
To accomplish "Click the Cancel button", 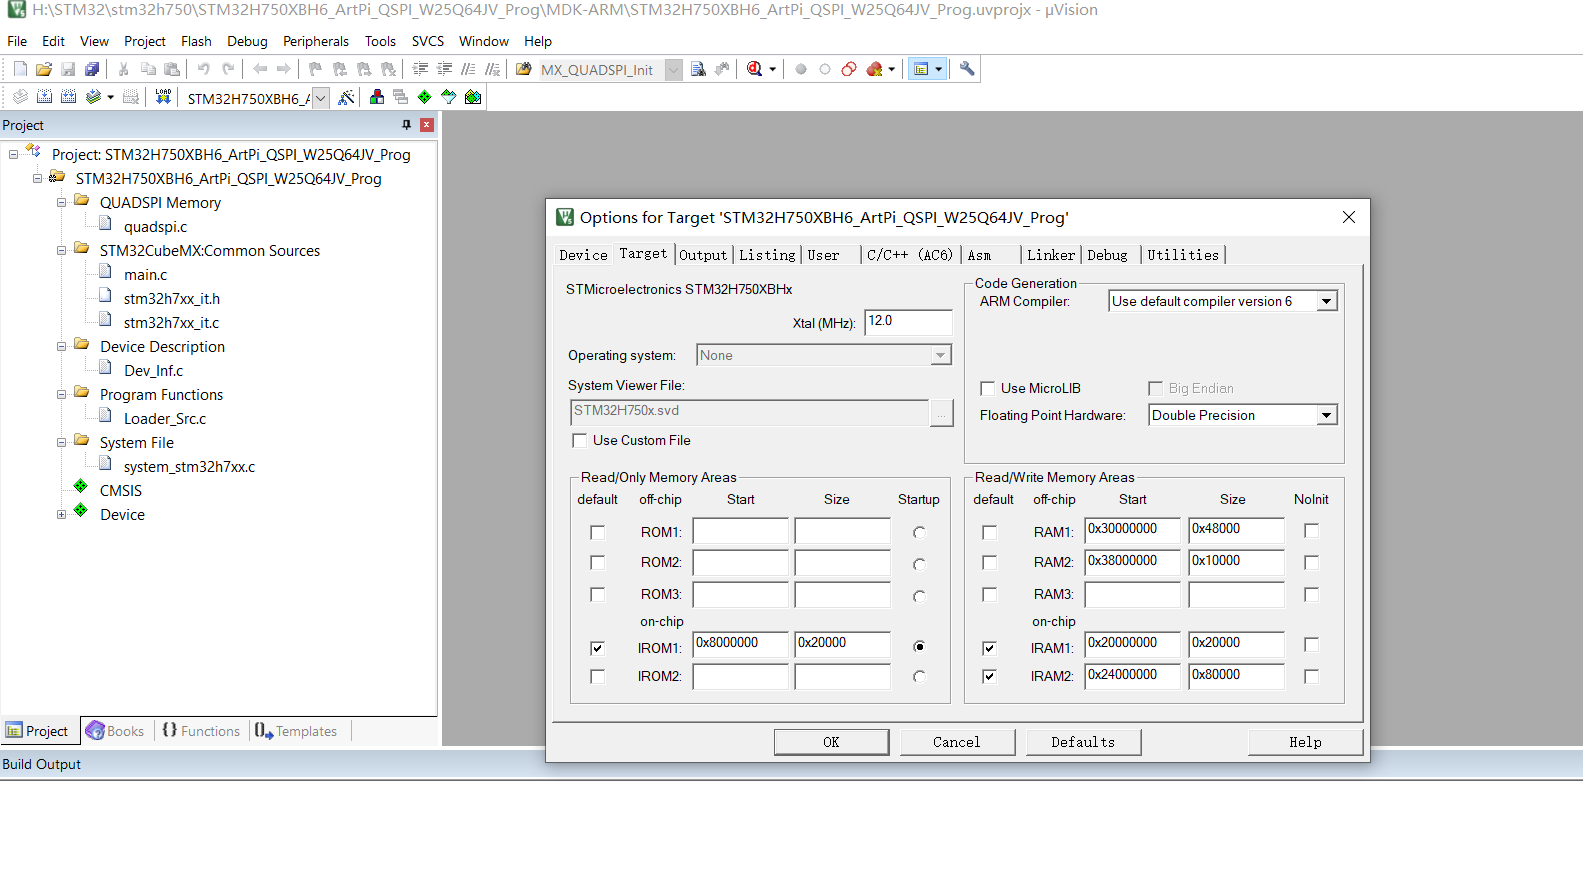I will pos(957,742).
